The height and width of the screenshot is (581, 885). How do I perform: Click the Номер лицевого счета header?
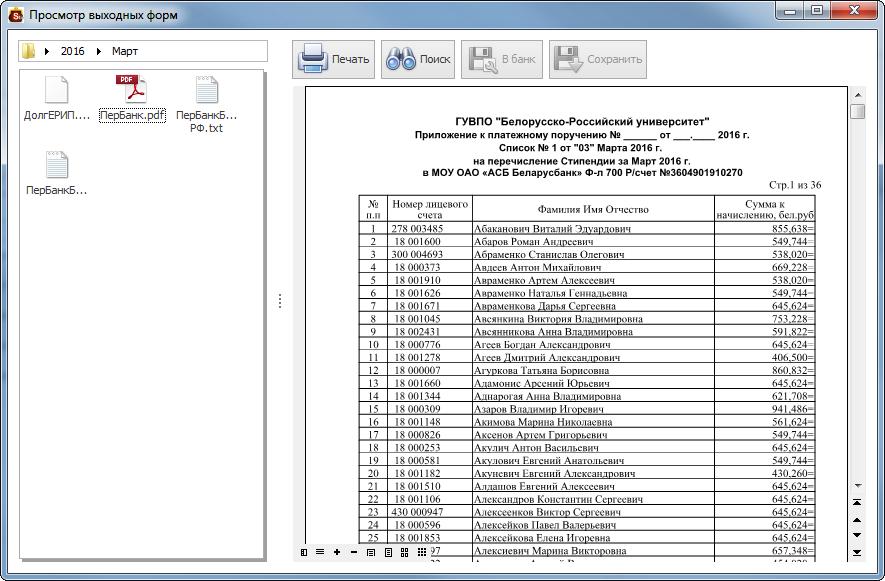pos(430,209)
